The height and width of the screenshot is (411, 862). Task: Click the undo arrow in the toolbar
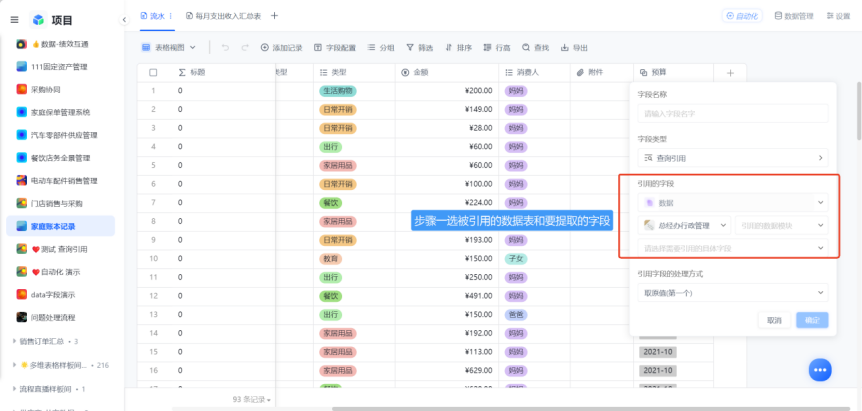[225, 48]
